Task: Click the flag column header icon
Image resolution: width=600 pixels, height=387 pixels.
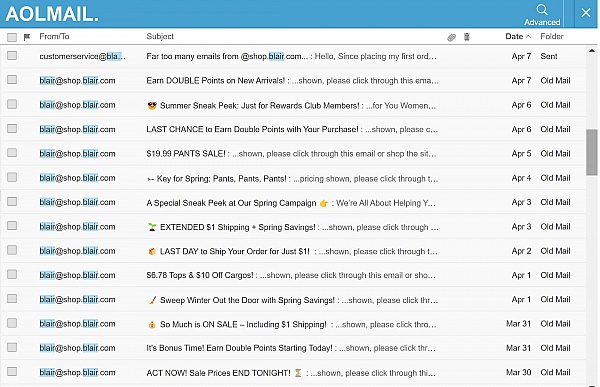Action: pyautogui.click(x=27, y=37)
